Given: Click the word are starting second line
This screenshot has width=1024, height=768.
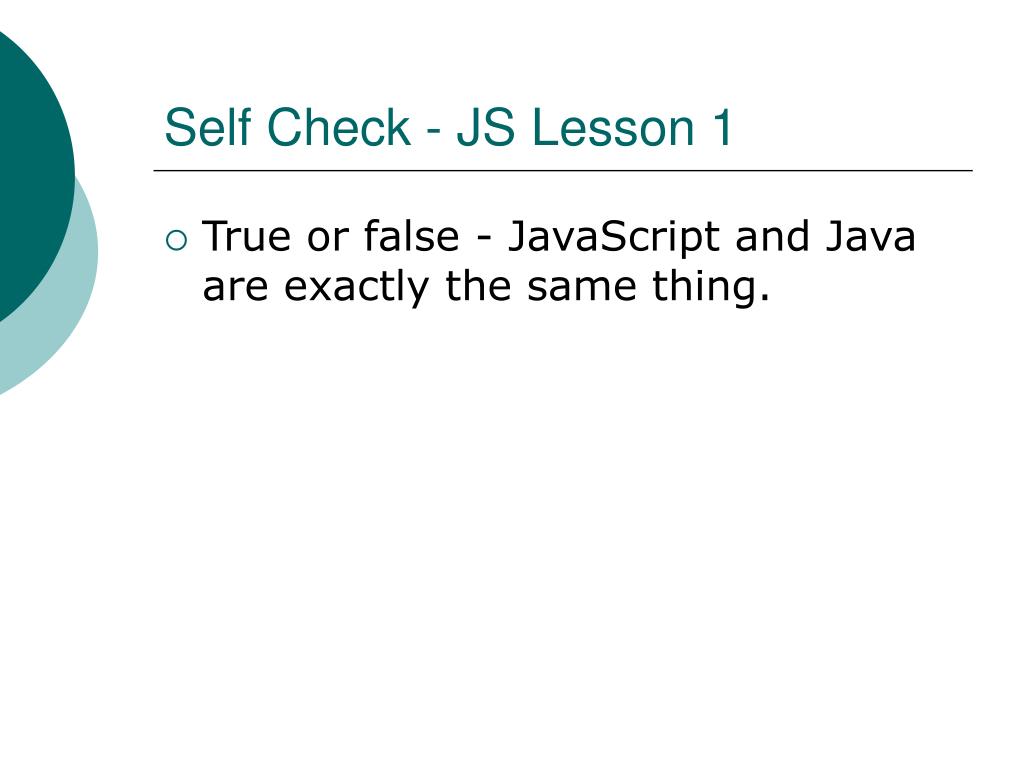Looking at the screenshot, I should 235,289.
